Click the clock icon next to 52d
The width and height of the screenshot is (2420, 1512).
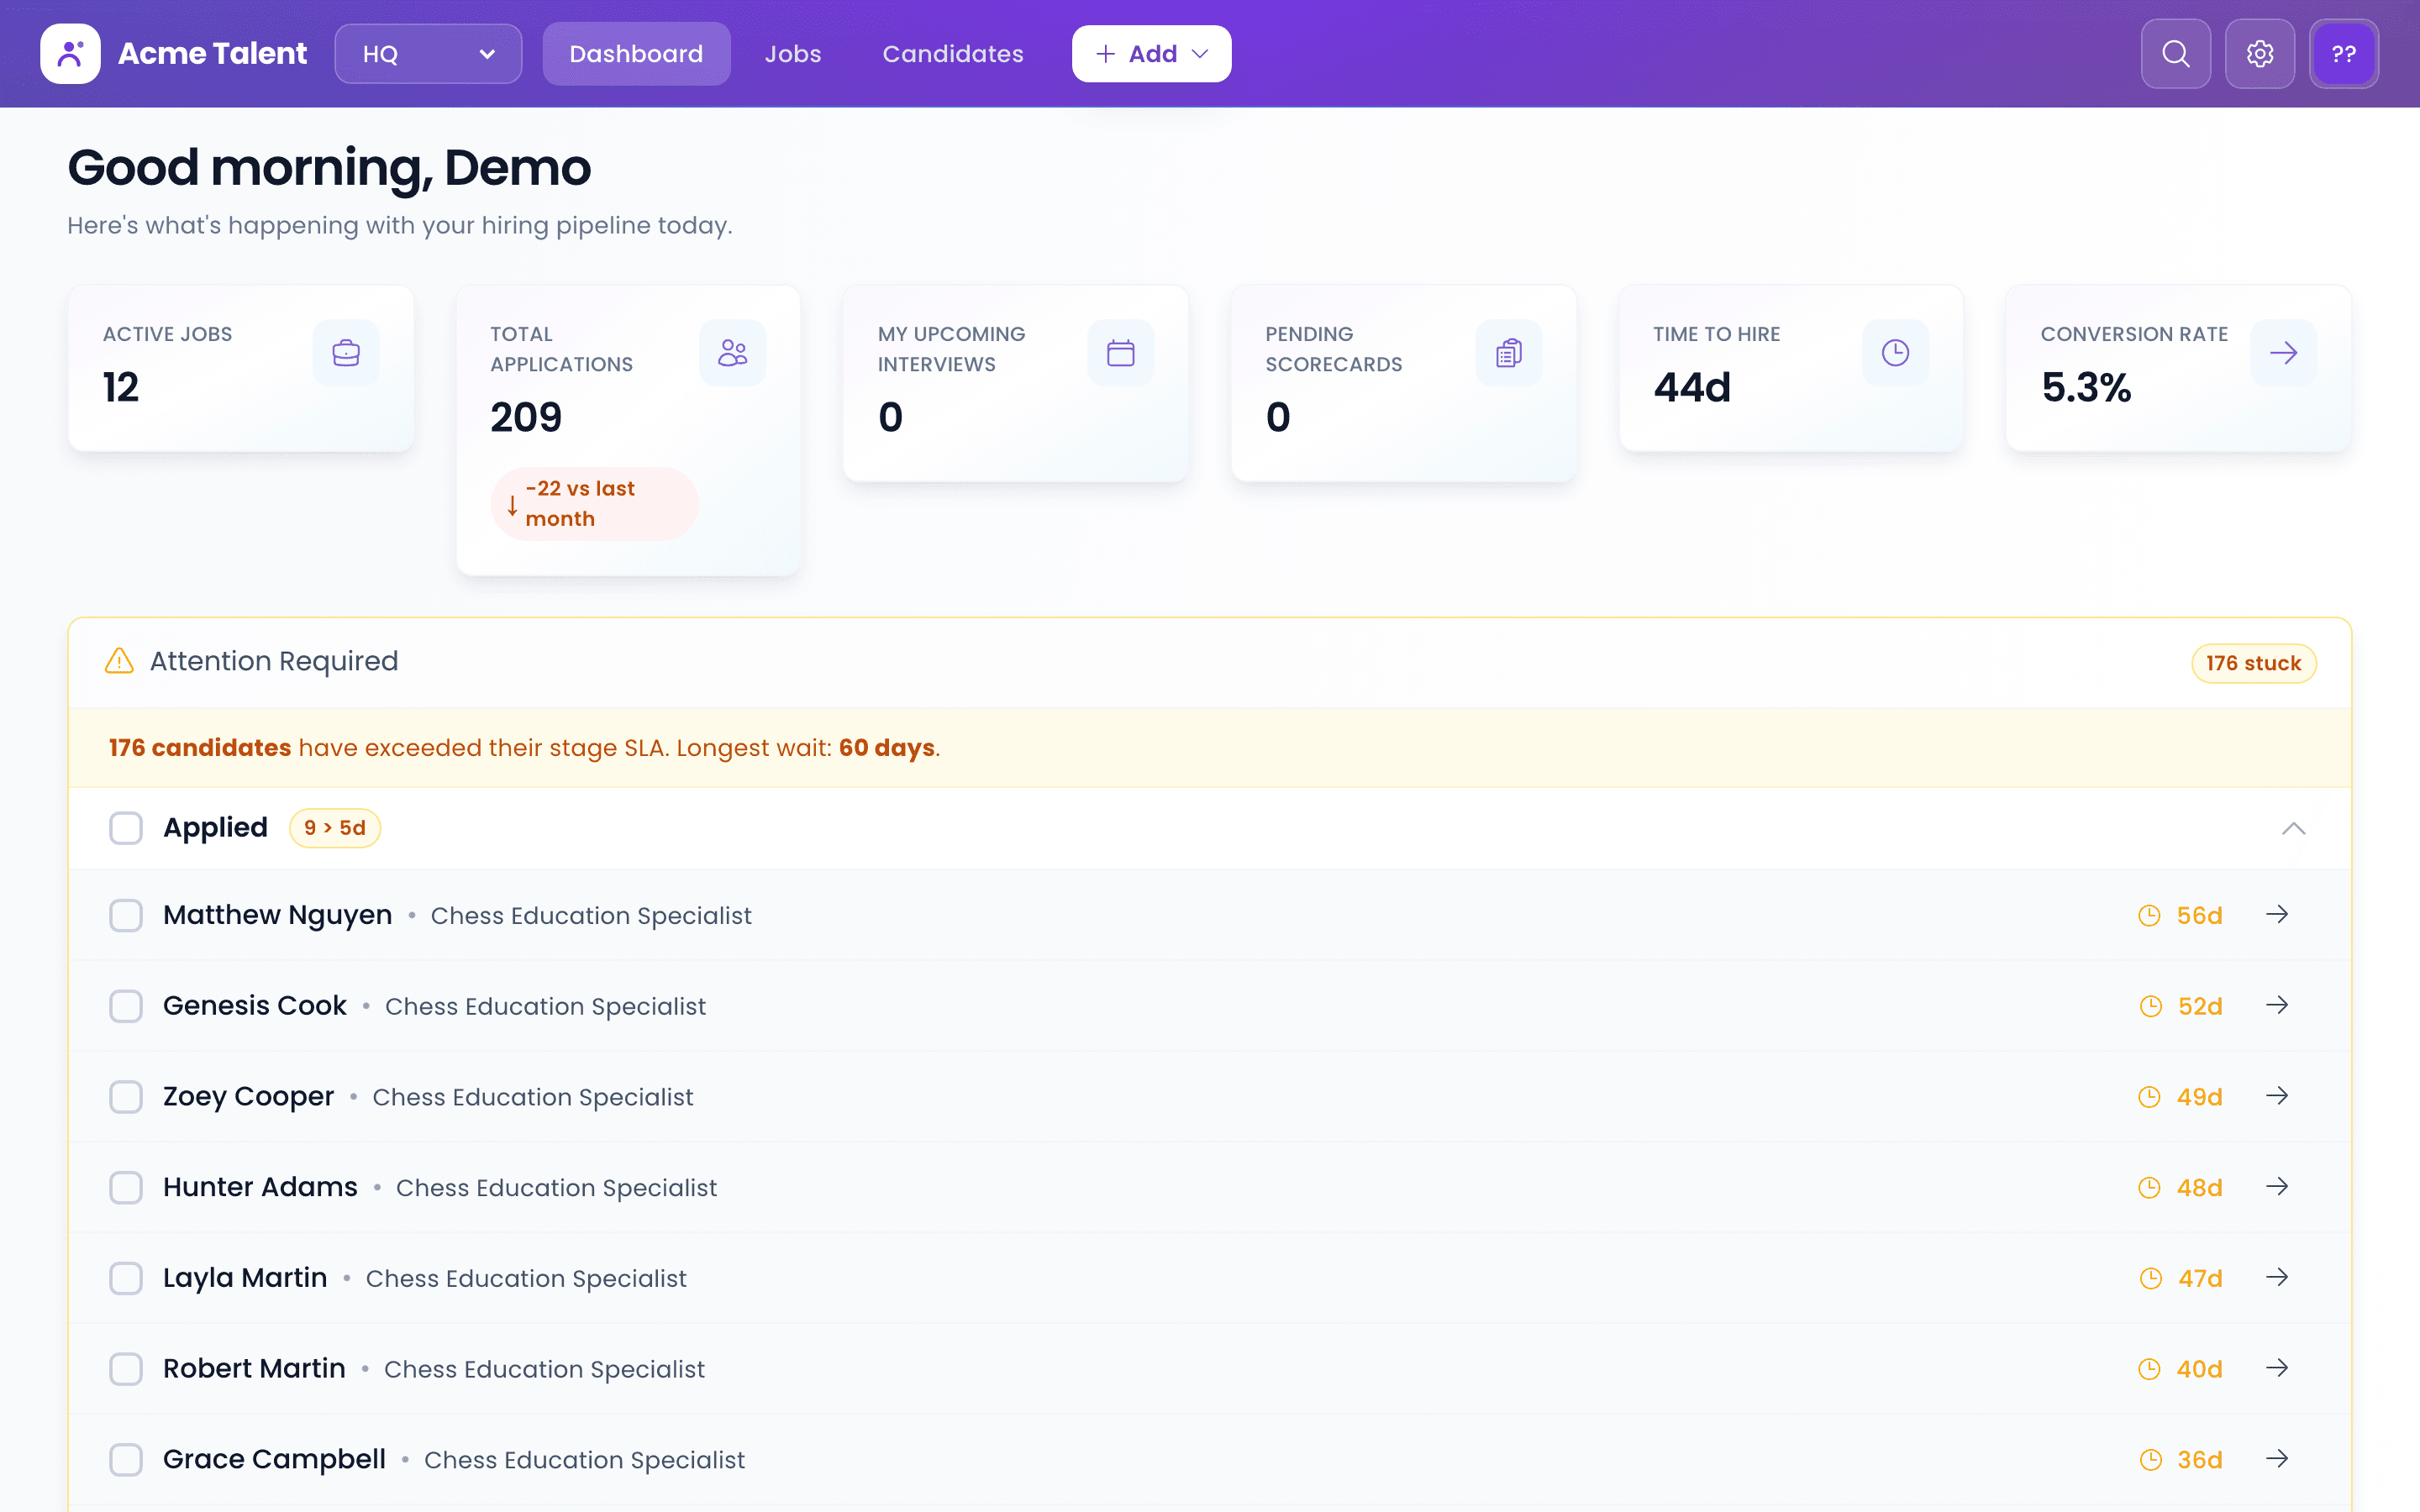coord(2150,1006)
